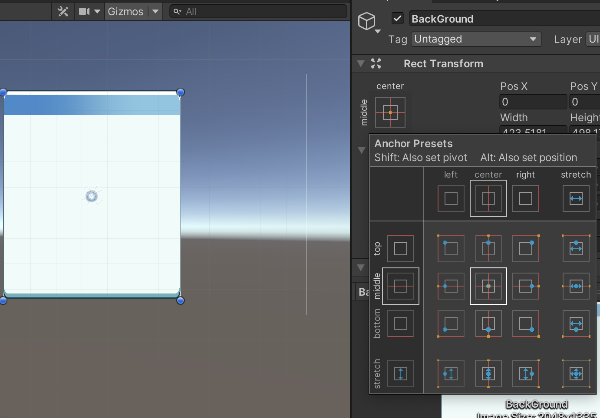
Task: Click the GameObject cube icon in Inspector
Action: point(367,21)
